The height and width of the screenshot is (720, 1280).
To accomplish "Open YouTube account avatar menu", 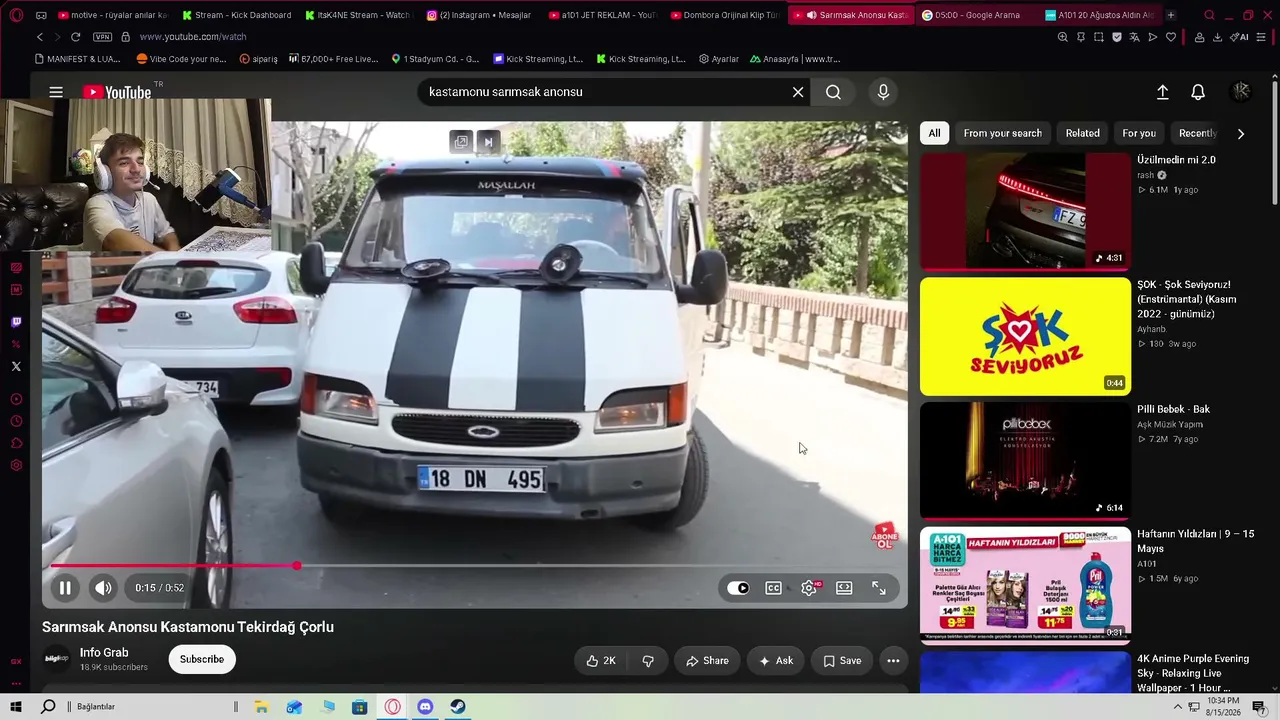I will 1241,92.
